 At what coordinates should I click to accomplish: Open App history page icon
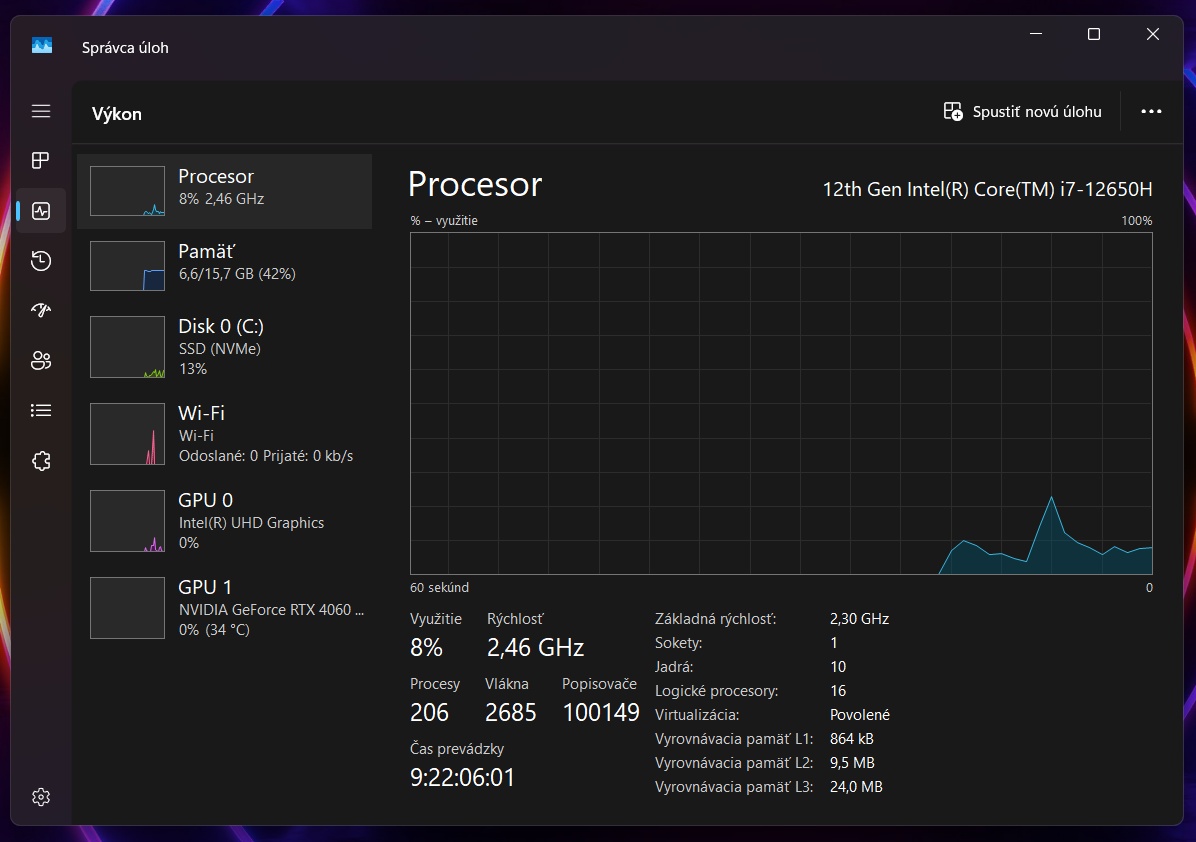[x=41, y=261]
